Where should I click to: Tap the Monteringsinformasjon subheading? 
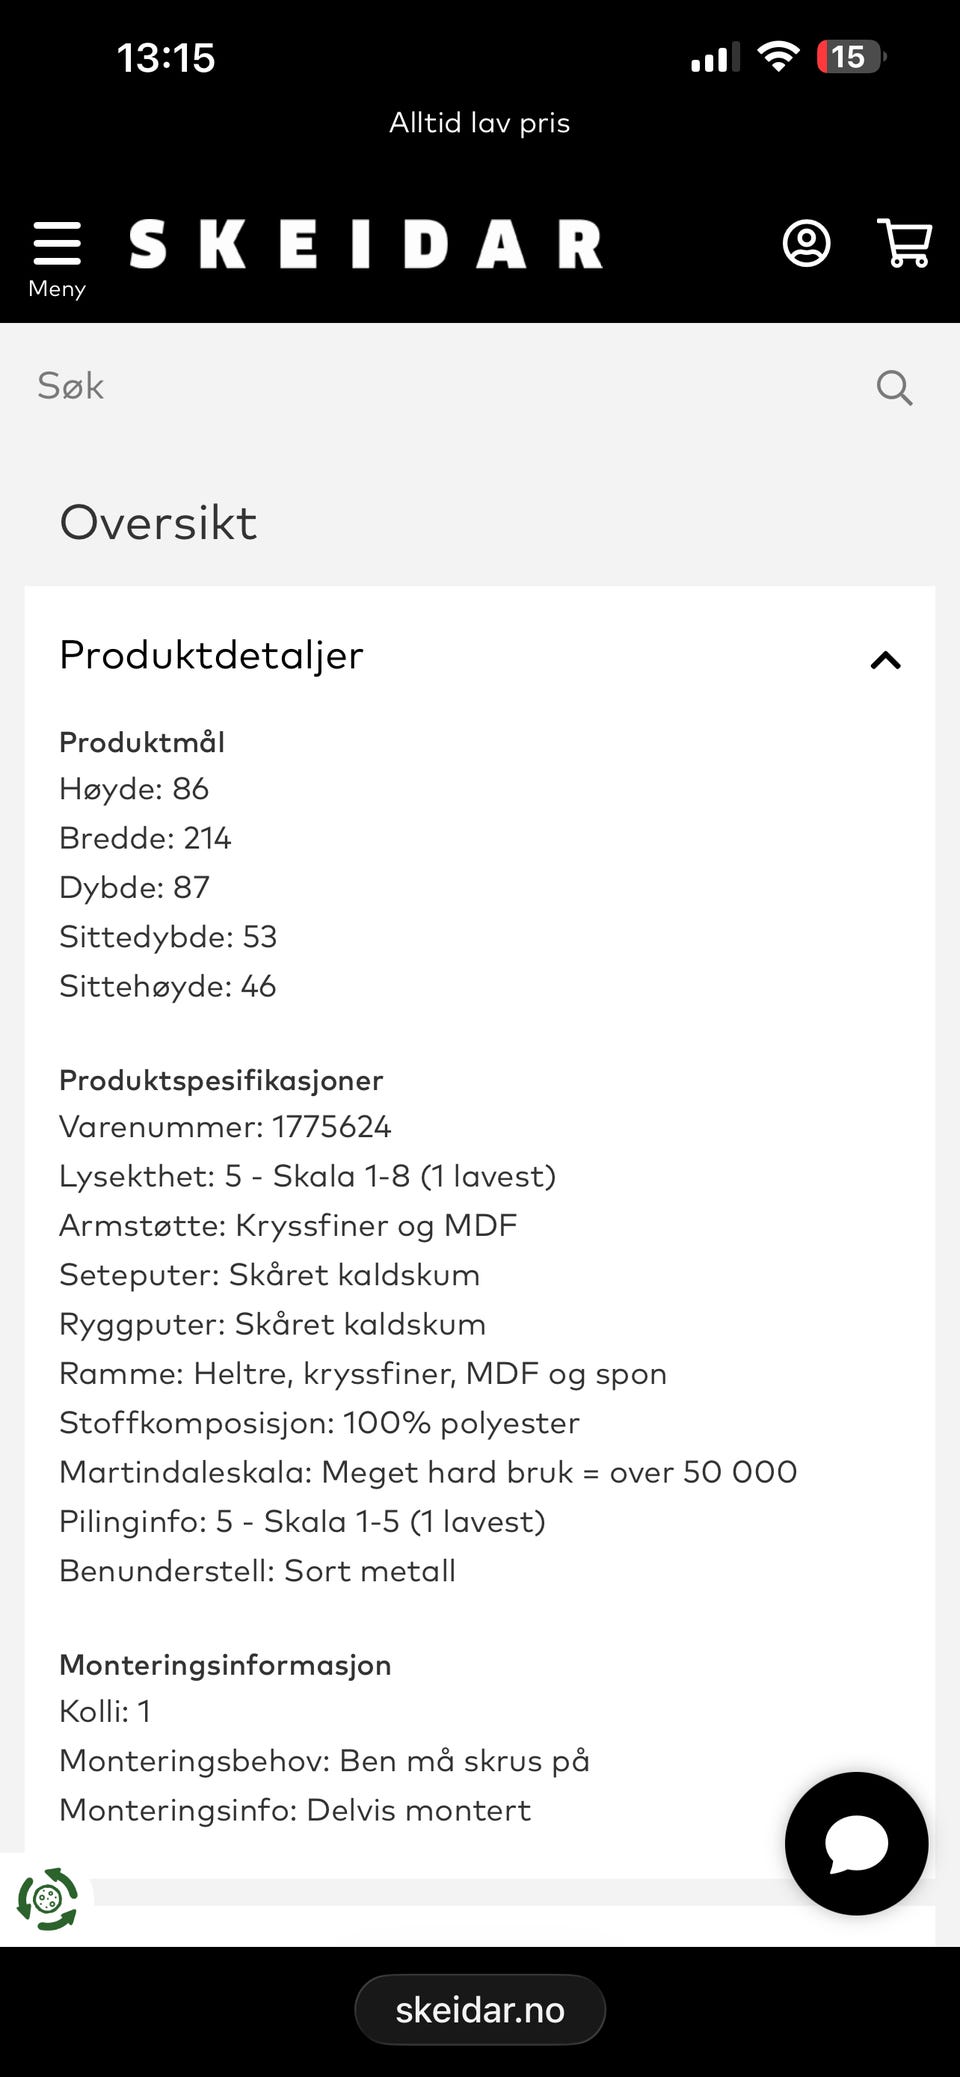coord(225,1665)
